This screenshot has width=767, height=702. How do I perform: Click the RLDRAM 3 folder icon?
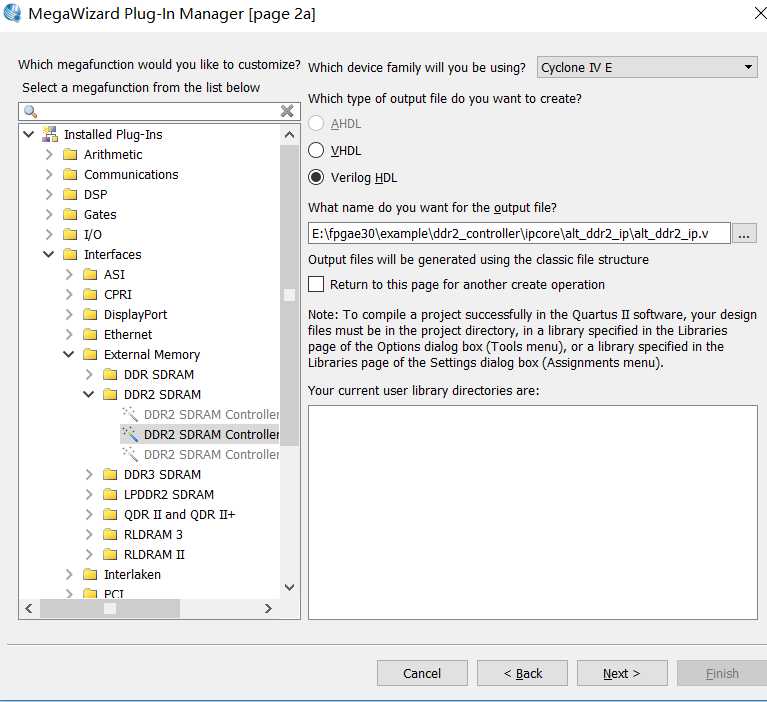110,535
